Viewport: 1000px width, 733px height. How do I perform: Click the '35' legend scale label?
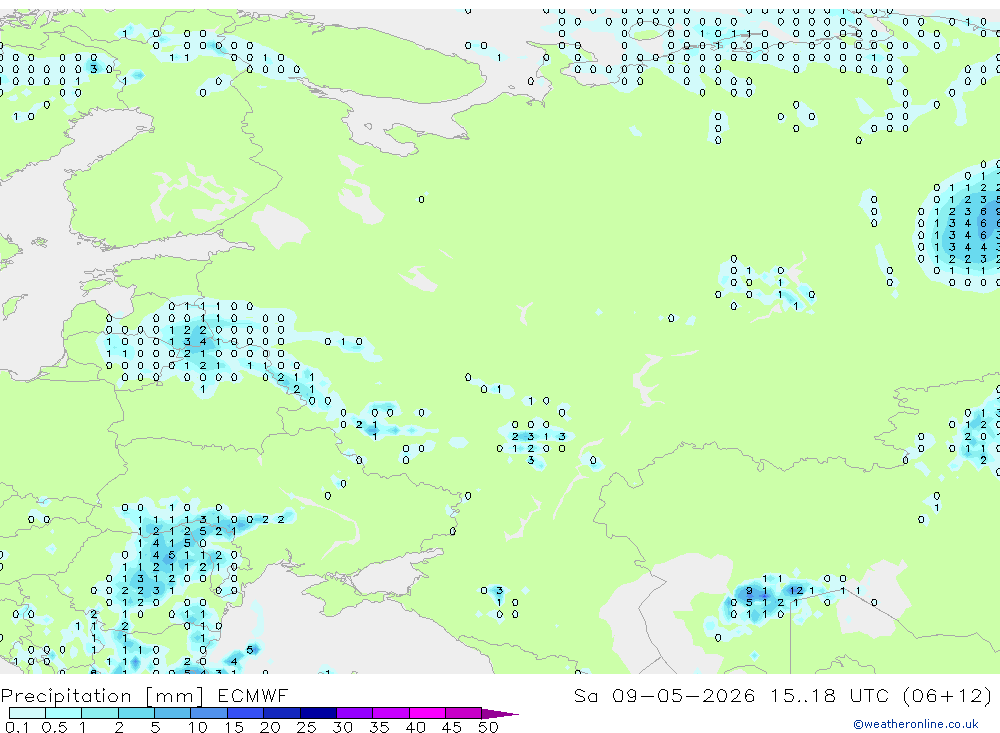(379, 727)
